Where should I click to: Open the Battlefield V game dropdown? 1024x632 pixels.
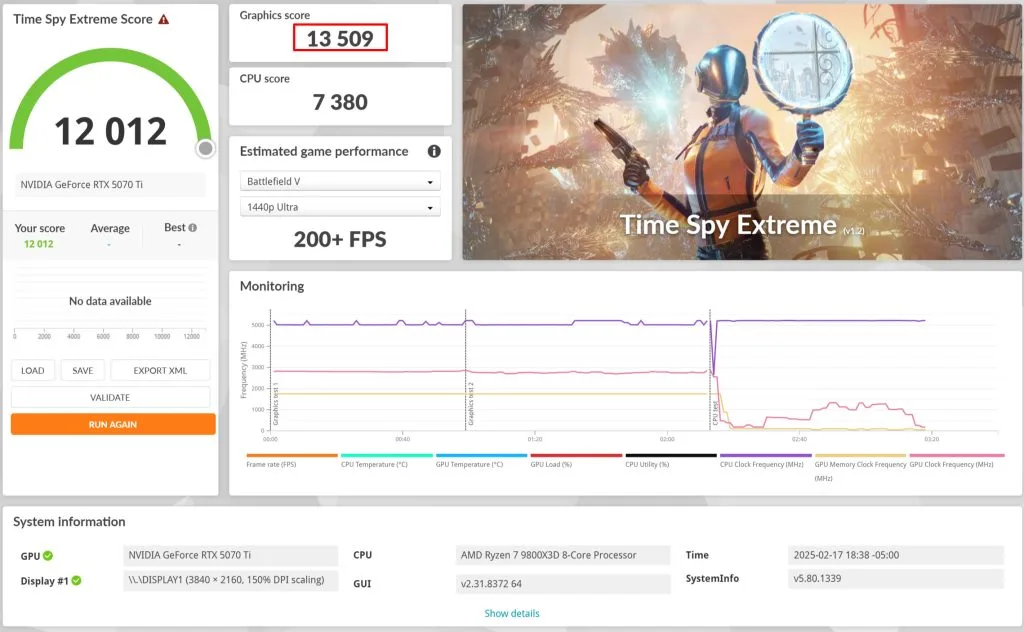[340, 182]
